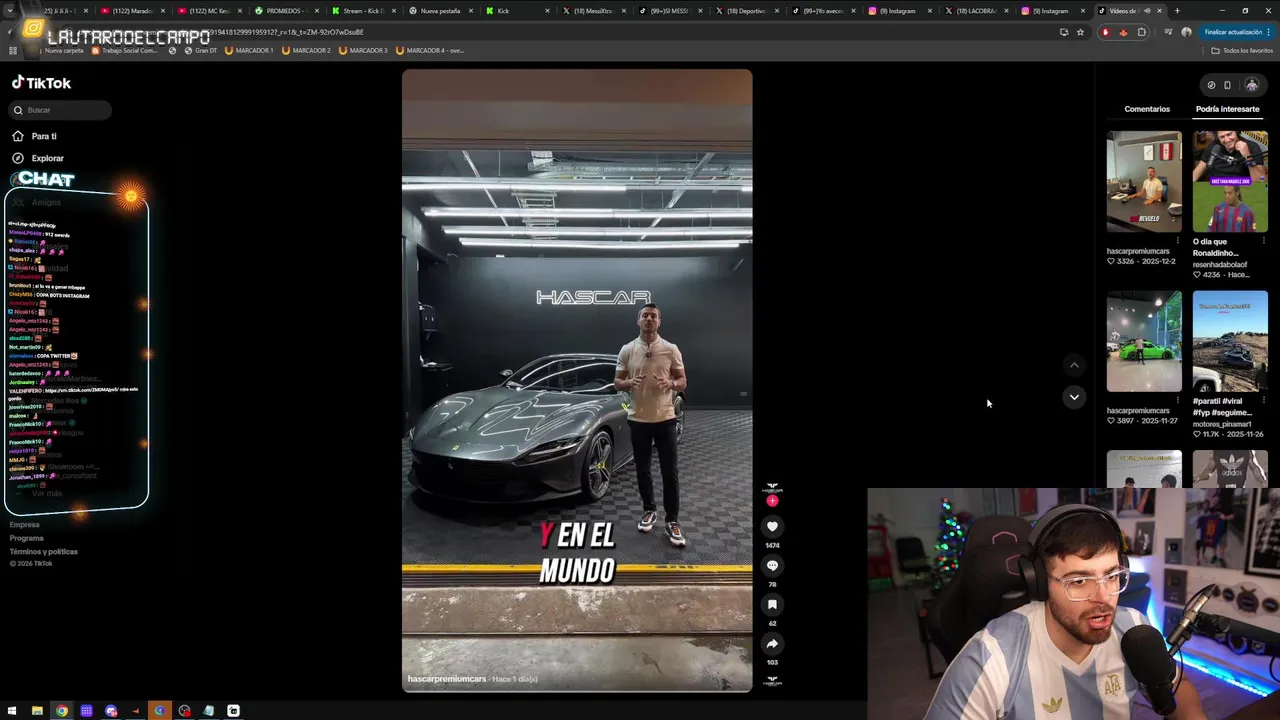Like the video with the heart icon
The height and width of the screenshot is (720, 1280).
coord(772,526)
